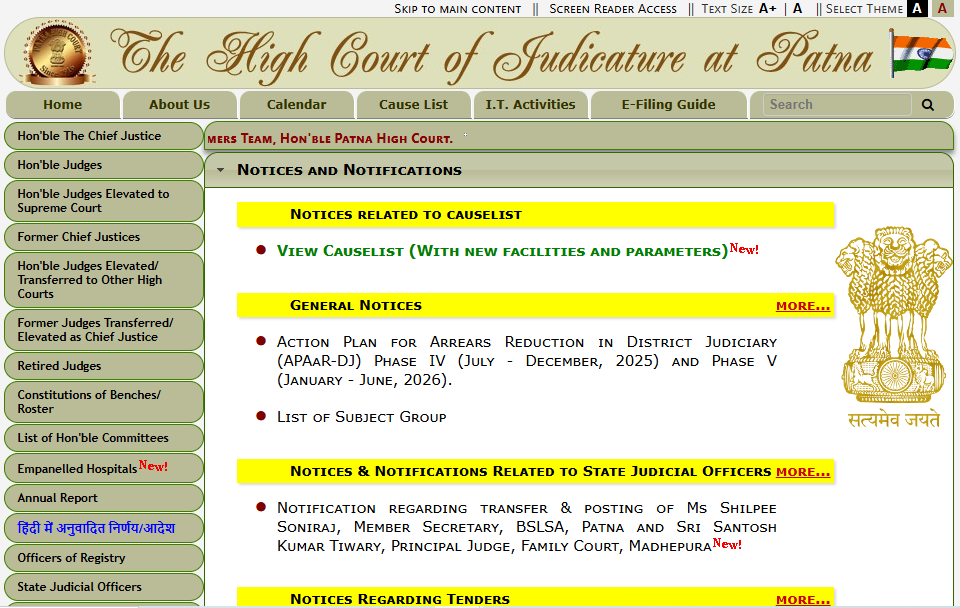
Task: Click MORE link beside Notices Regarding Tenders
Action: [803, 599]
